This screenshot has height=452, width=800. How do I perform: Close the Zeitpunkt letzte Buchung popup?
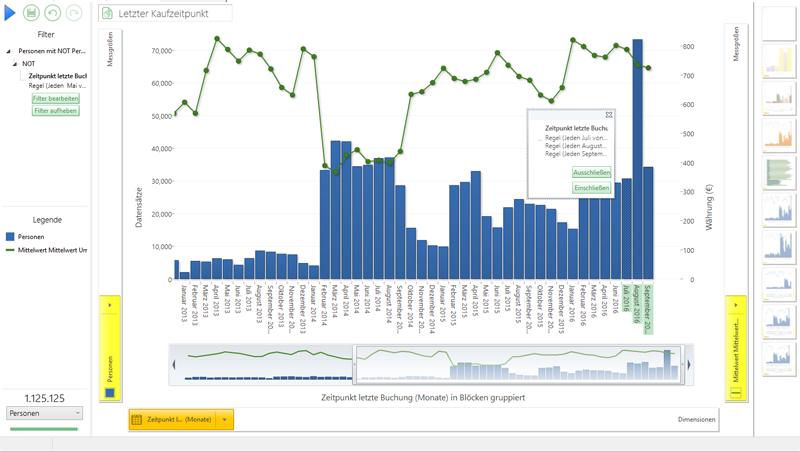pyautogui.click(x=609, y=115)
